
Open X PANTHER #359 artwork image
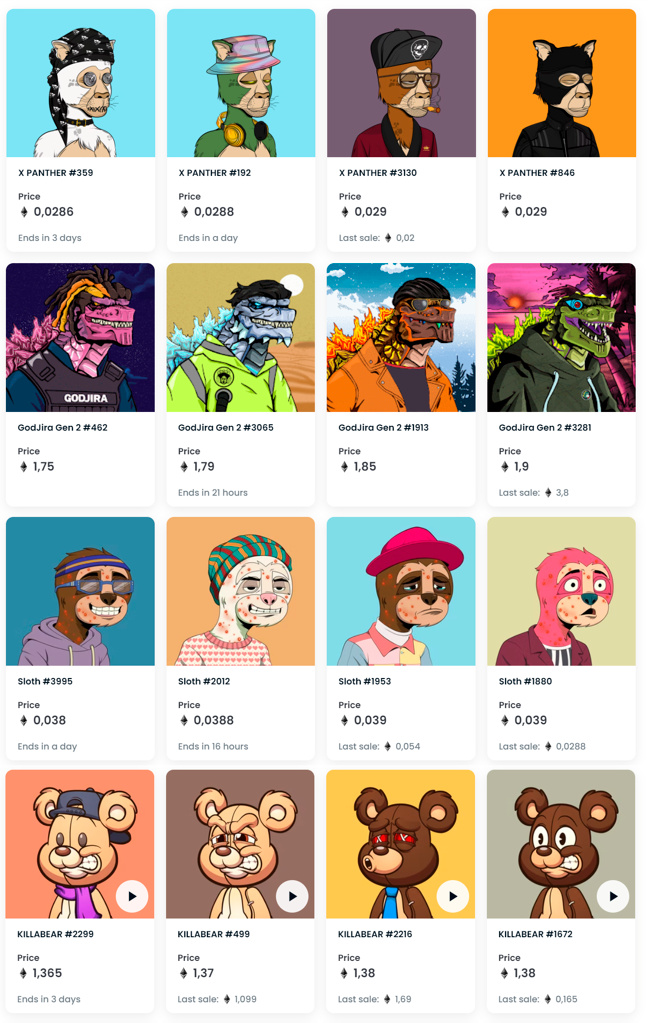coord(81,83)
